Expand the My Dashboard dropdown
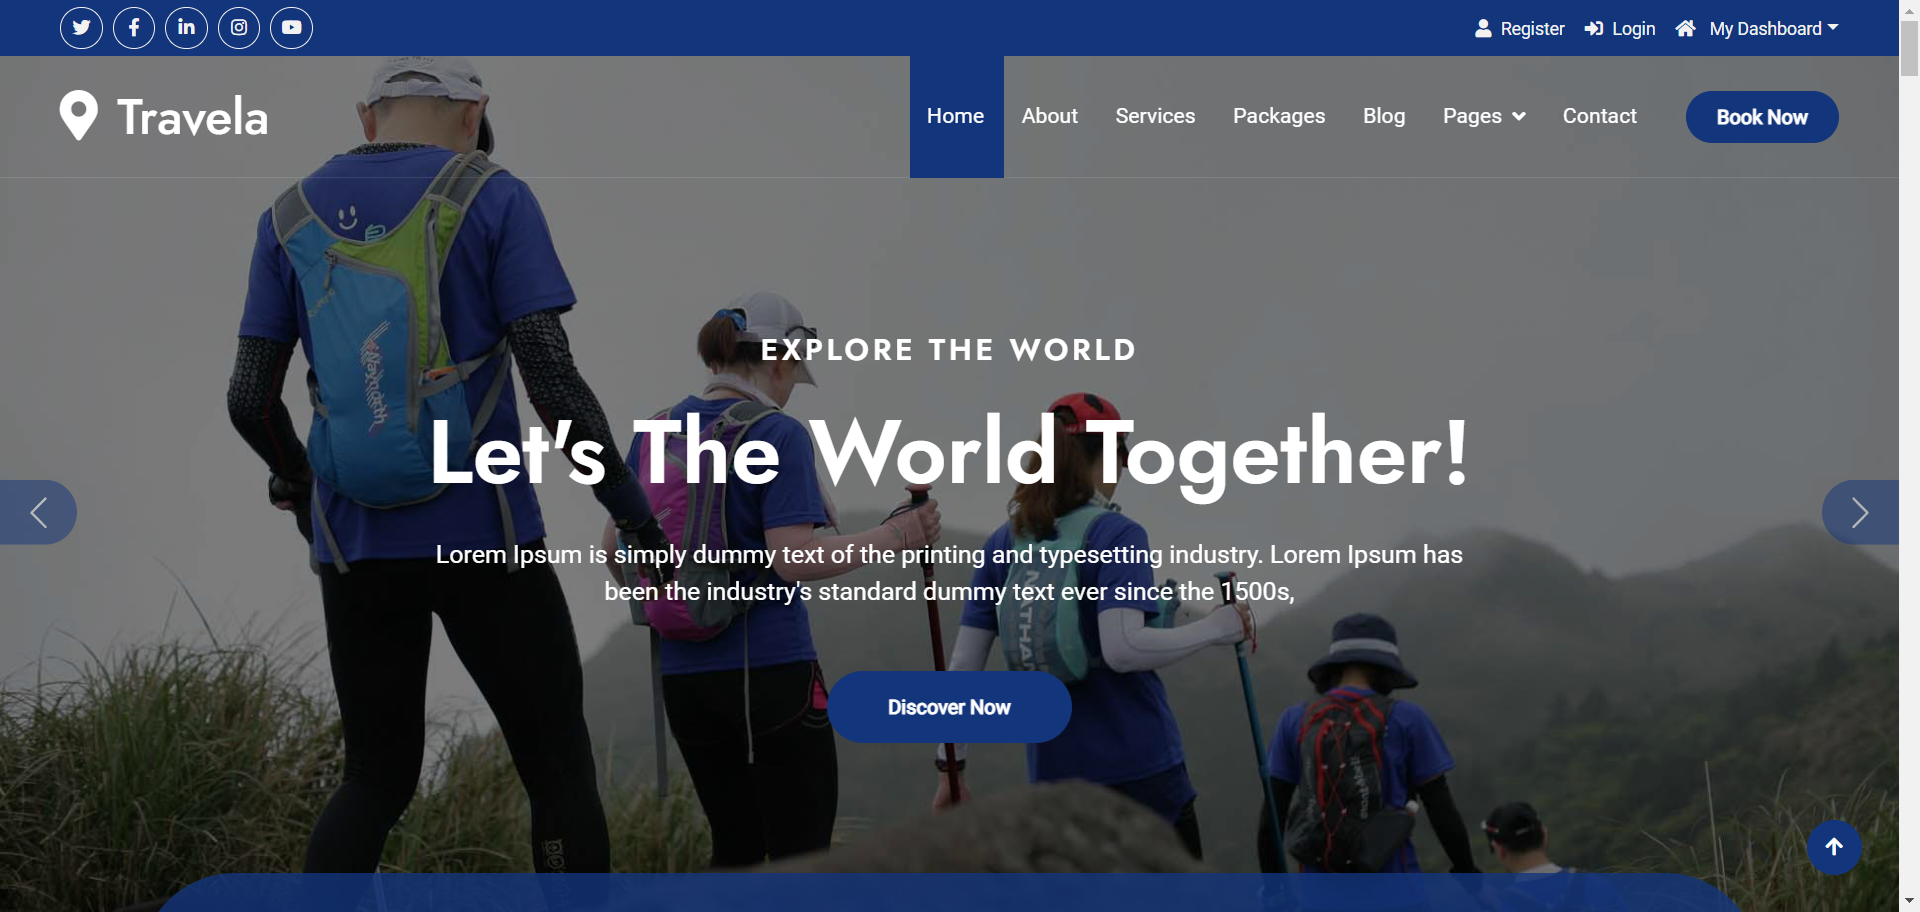Image resolution: width=1920 pixels, height=912 pixels. [x=1774, y=29]
